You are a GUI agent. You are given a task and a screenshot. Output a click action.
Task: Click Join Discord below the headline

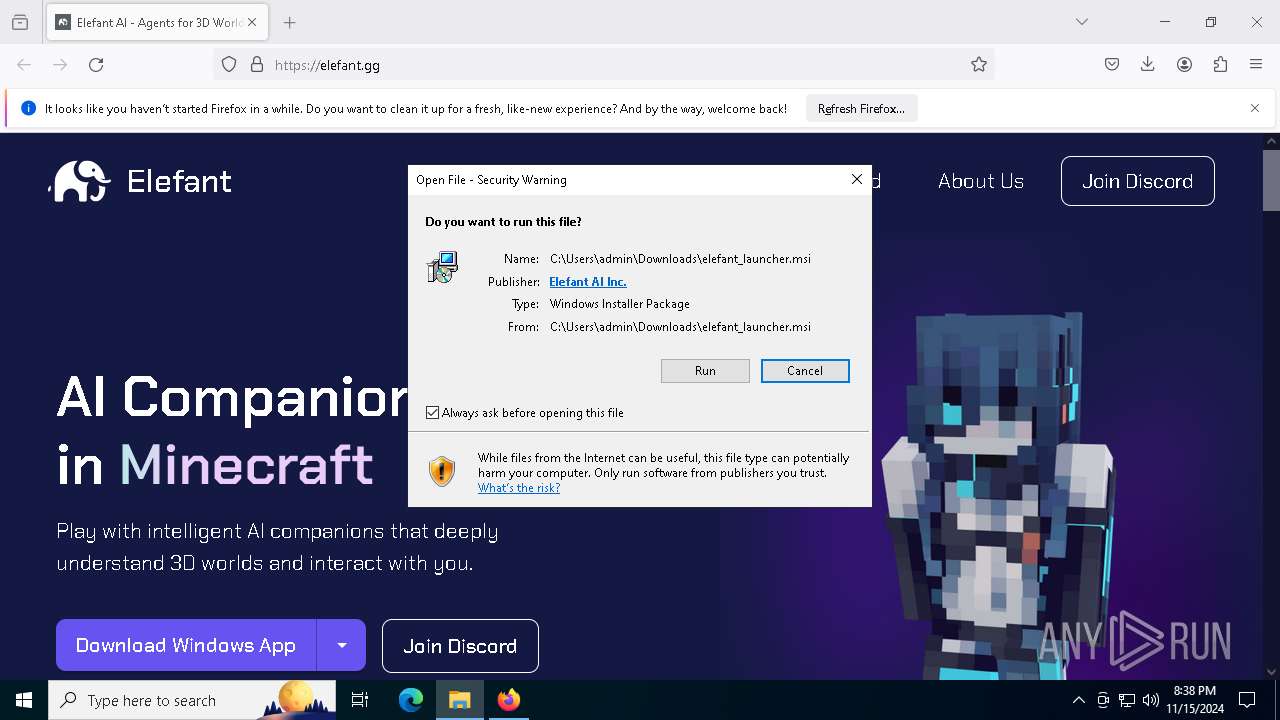point(460,646)
